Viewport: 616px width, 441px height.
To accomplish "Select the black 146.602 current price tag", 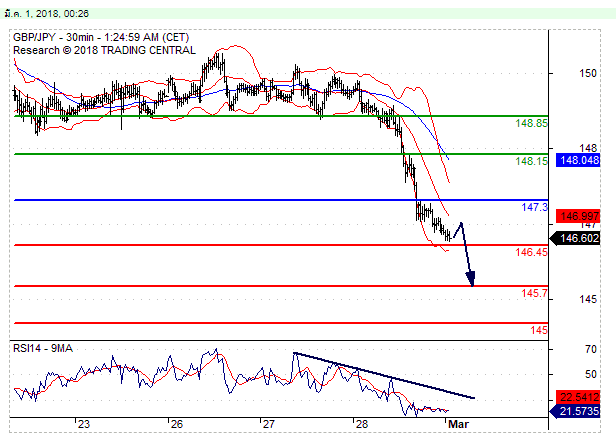I will click(579, 238).
